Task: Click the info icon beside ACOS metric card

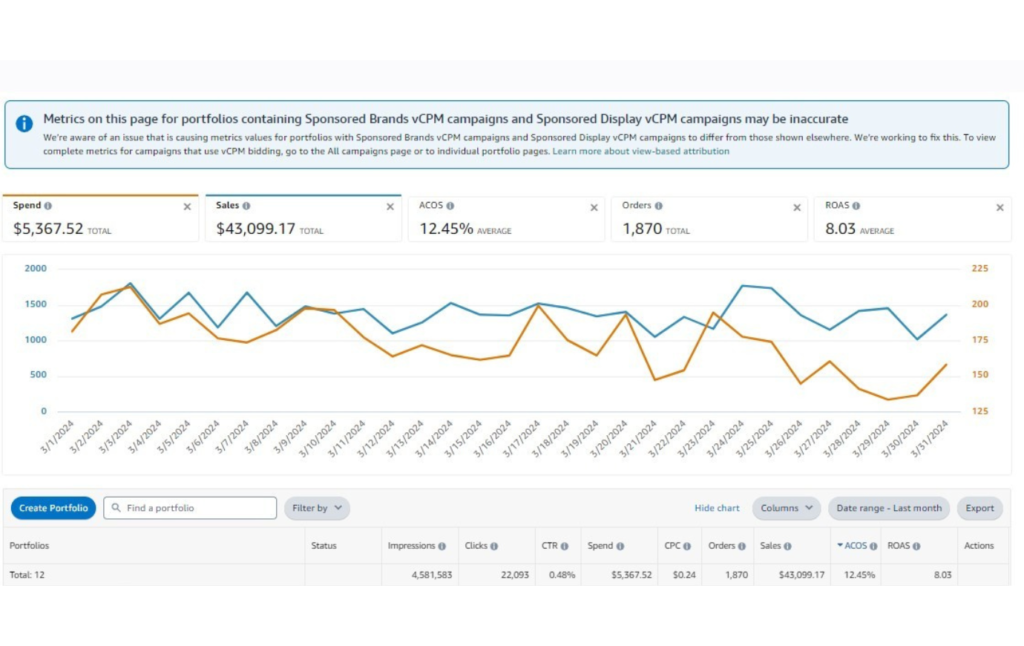Action: click(x=450, y=206)
